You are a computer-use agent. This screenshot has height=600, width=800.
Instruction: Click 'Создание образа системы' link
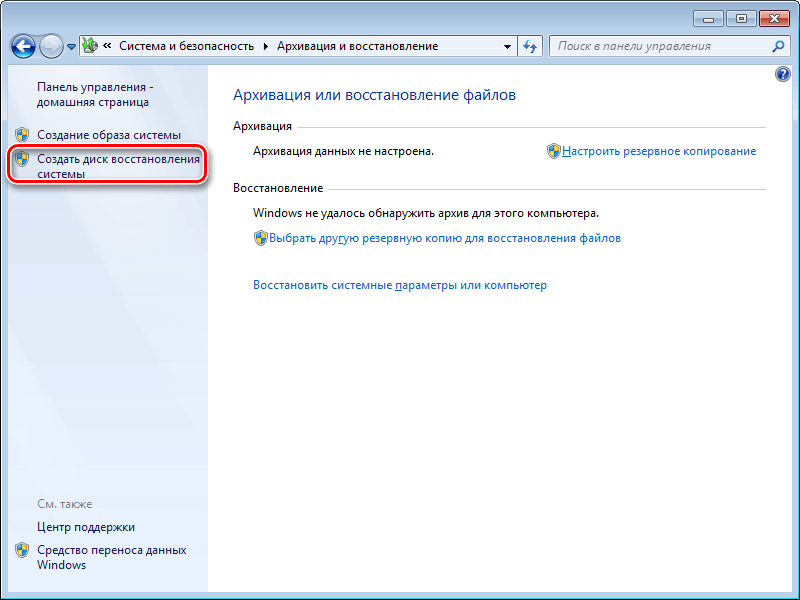tap(109, 135)
